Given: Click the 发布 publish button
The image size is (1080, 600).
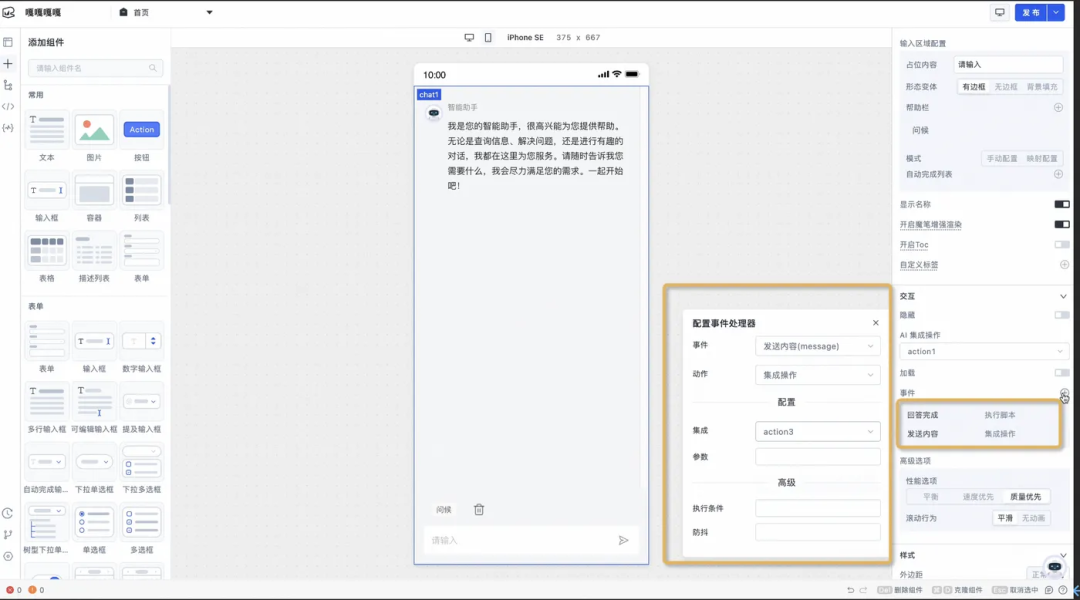Looking at the screenshot, I should point(1031,11).
